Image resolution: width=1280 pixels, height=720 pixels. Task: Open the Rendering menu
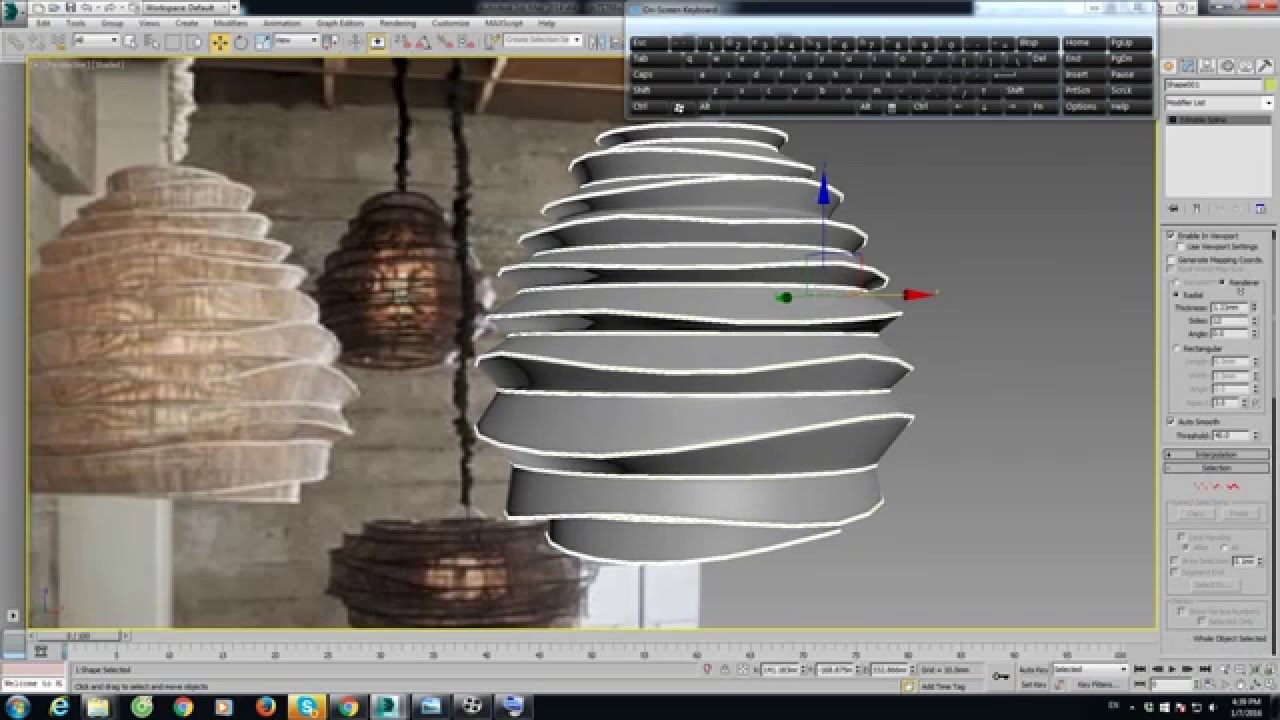click(398, 23)
